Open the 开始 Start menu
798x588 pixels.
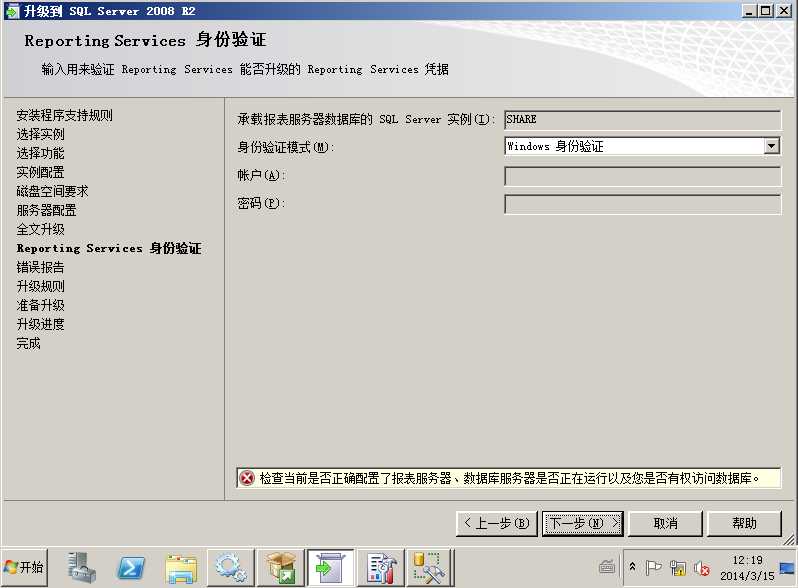[24, 567]
